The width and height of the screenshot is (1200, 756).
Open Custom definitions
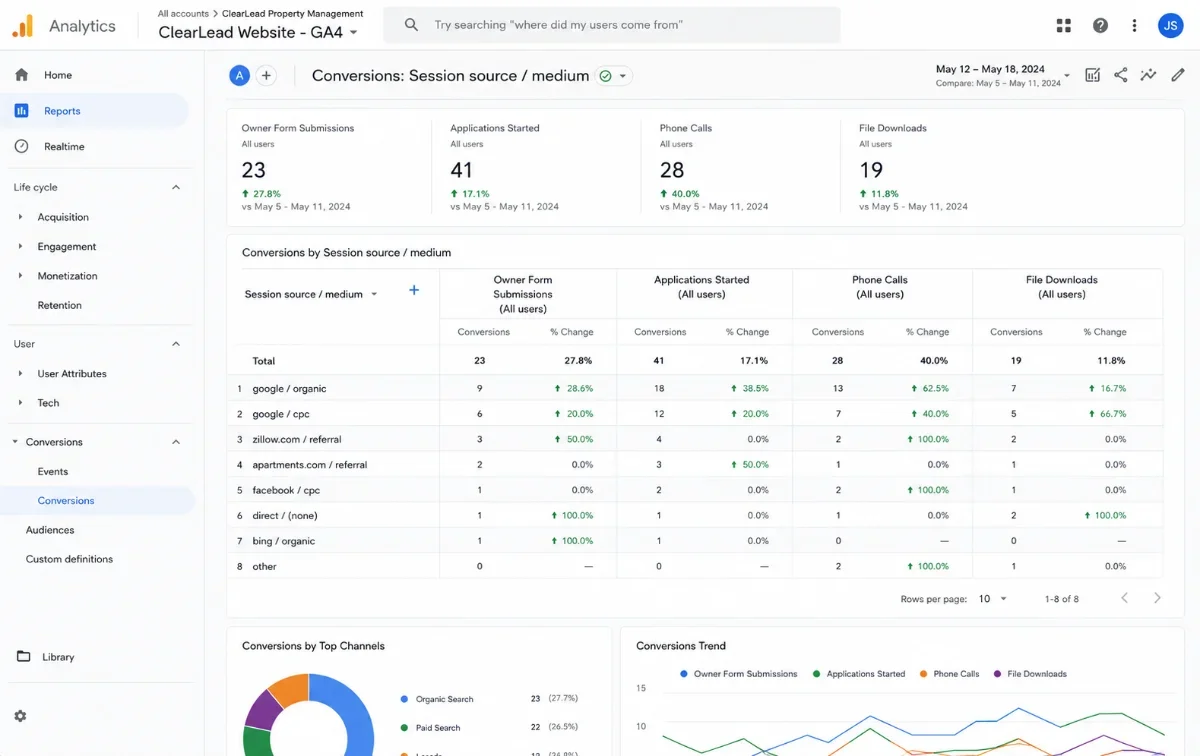coord(69,559)
